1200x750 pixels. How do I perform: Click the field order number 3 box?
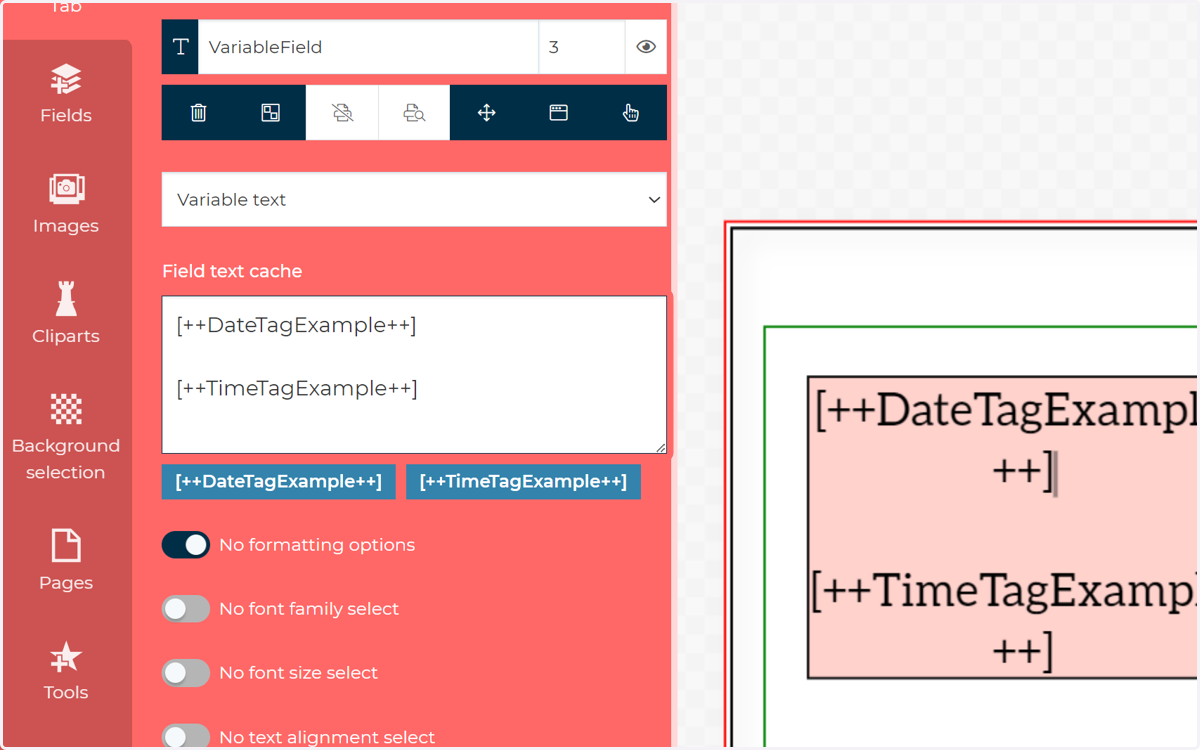[582, 47]
